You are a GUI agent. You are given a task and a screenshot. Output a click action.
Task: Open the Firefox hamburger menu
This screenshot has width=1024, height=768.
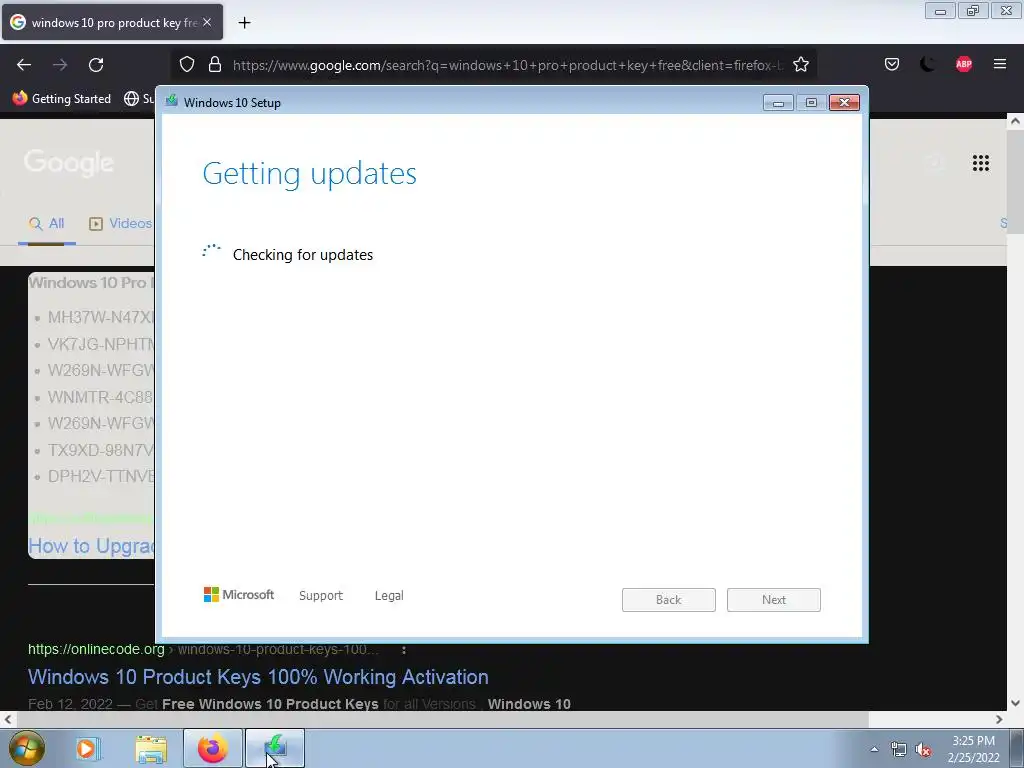tap(999, 64)
